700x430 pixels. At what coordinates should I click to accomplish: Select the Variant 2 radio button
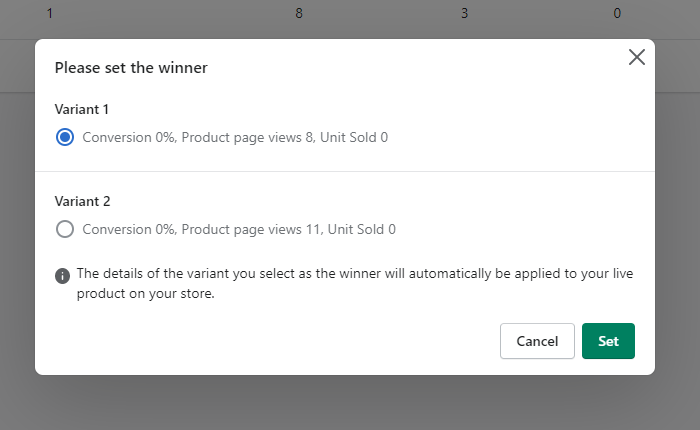[65, 229]
